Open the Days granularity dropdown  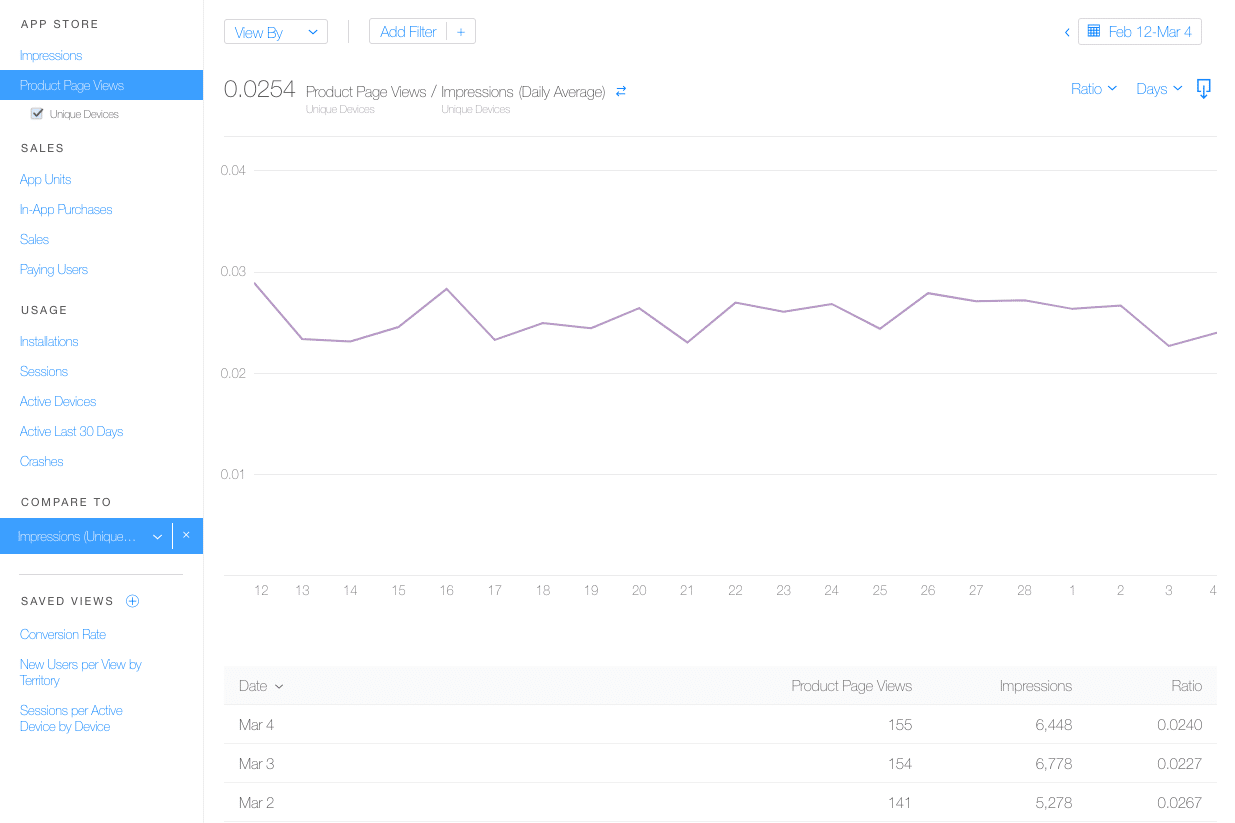click(1158, 89)
